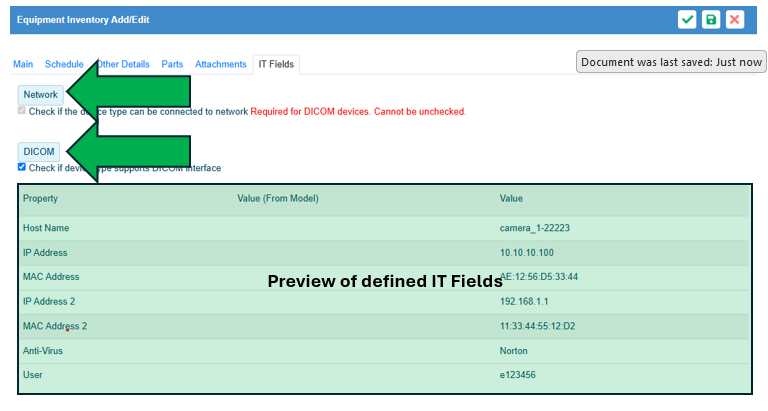This screenshot has width=768, height=411.
Task: Go to the Other Details tab
Action: 123,64
